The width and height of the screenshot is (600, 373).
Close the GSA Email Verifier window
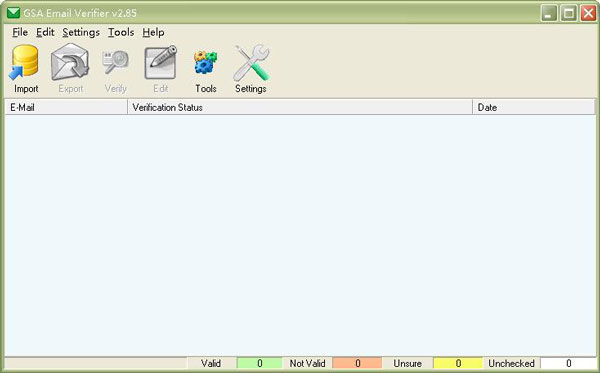coord(589,13)
